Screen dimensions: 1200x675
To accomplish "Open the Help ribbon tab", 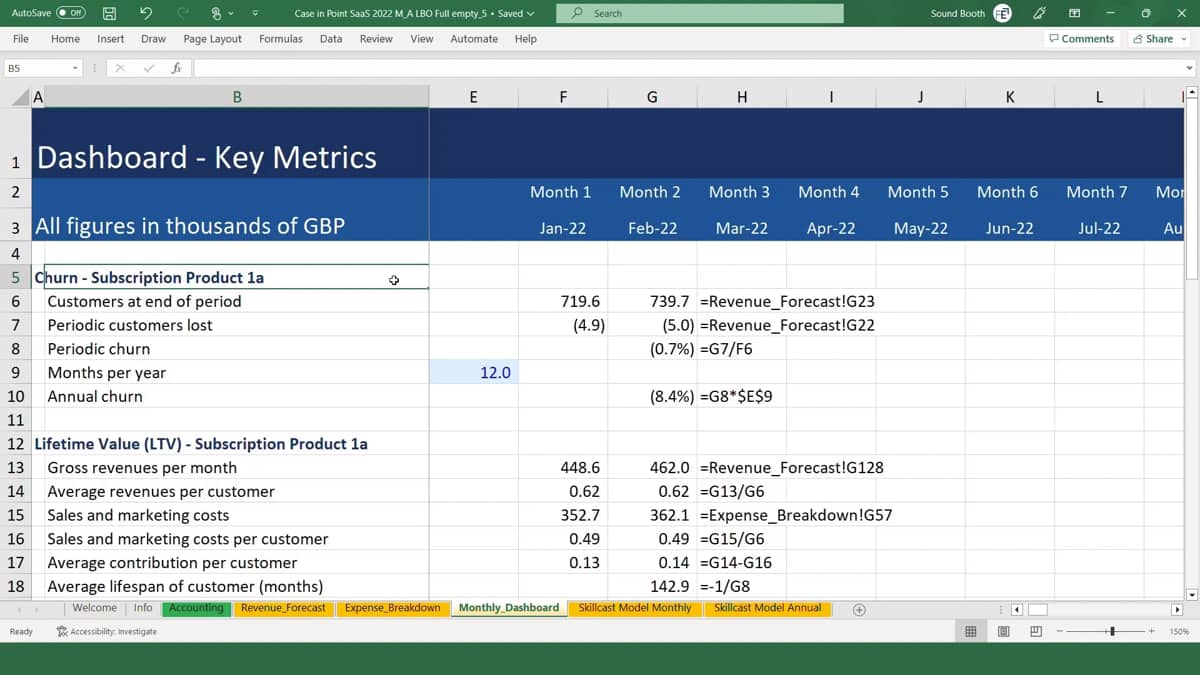I will pyautogui.click(x=526, y=39).
